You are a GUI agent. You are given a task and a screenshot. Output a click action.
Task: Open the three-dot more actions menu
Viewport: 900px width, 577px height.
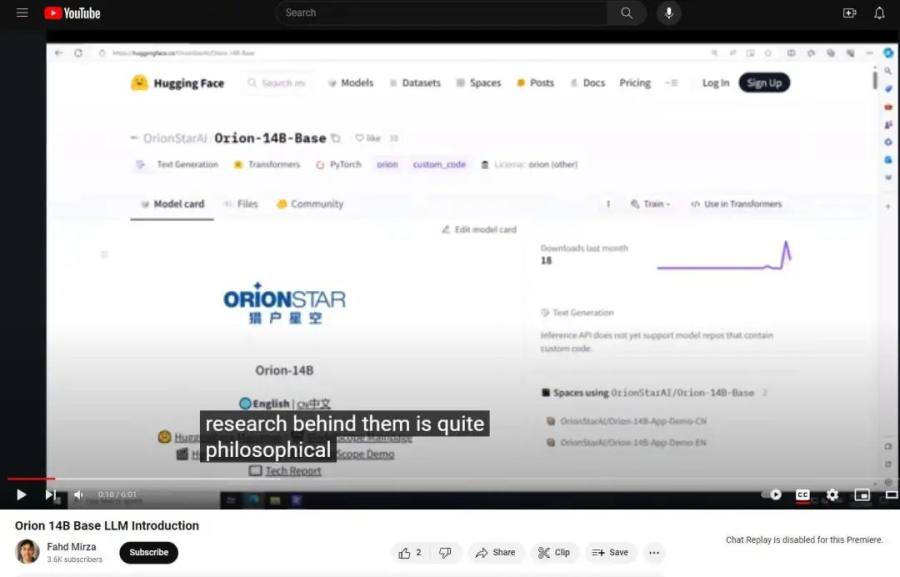tap(654, 552)
